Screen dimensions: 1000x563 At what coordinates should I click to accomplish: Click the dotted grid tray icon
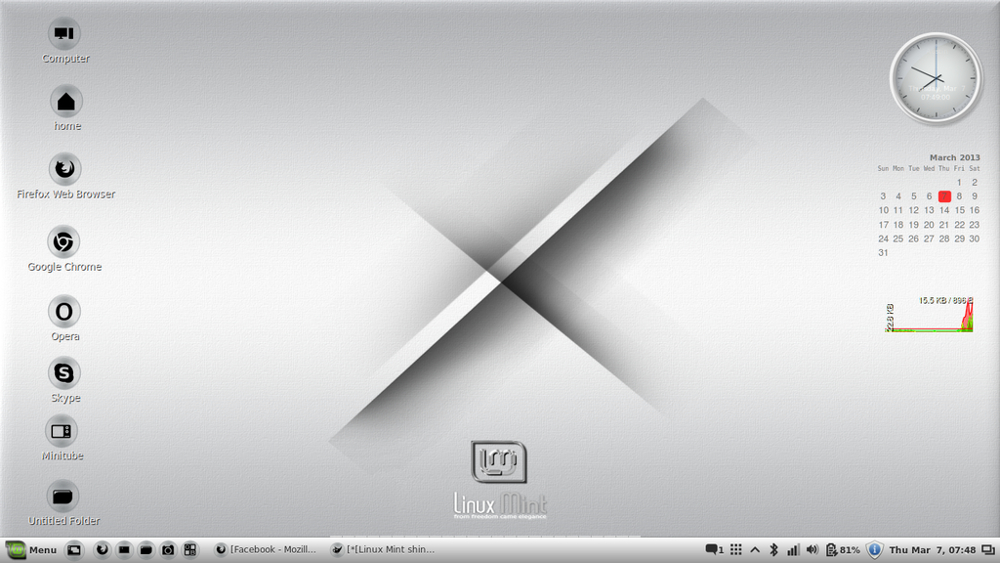tap(736, 550)
